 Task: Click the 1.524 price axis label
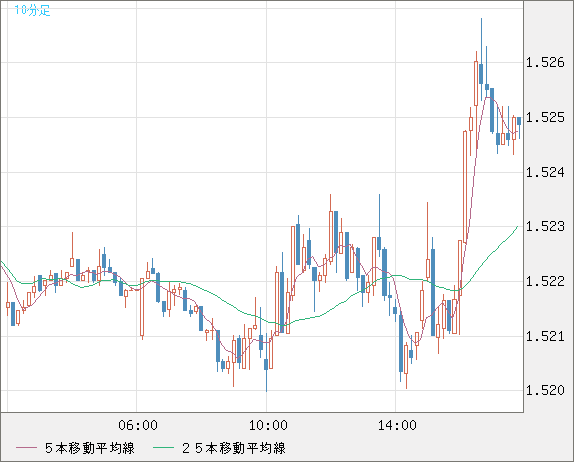pos(545,172)
